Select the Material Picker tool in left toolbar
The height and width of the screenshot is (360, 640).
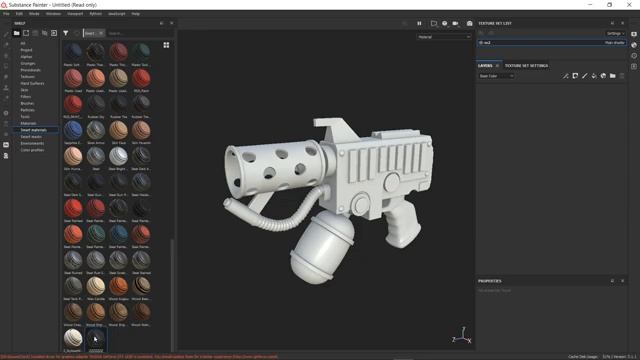pyautogui.click(x=6, y=98)
